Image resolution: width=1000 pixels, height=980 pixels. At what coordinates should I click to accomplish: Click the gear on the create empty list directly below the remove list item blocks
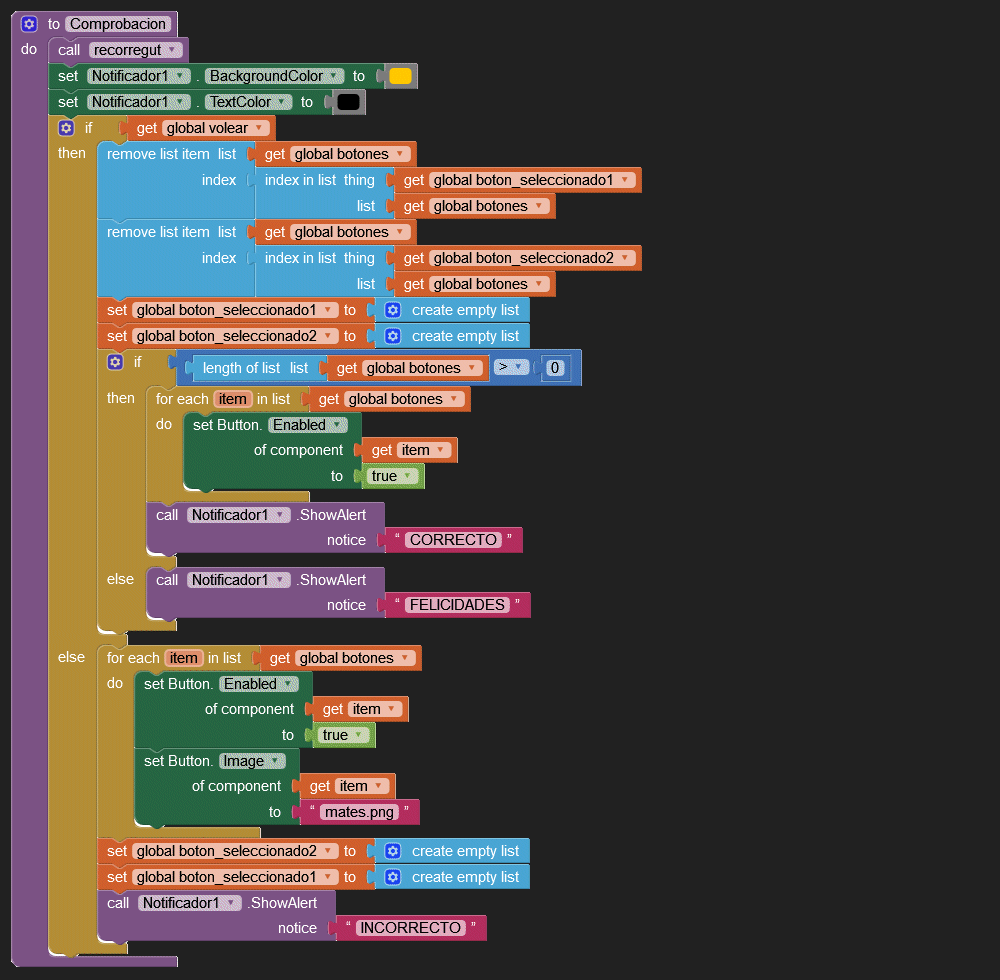pos(393,310)
